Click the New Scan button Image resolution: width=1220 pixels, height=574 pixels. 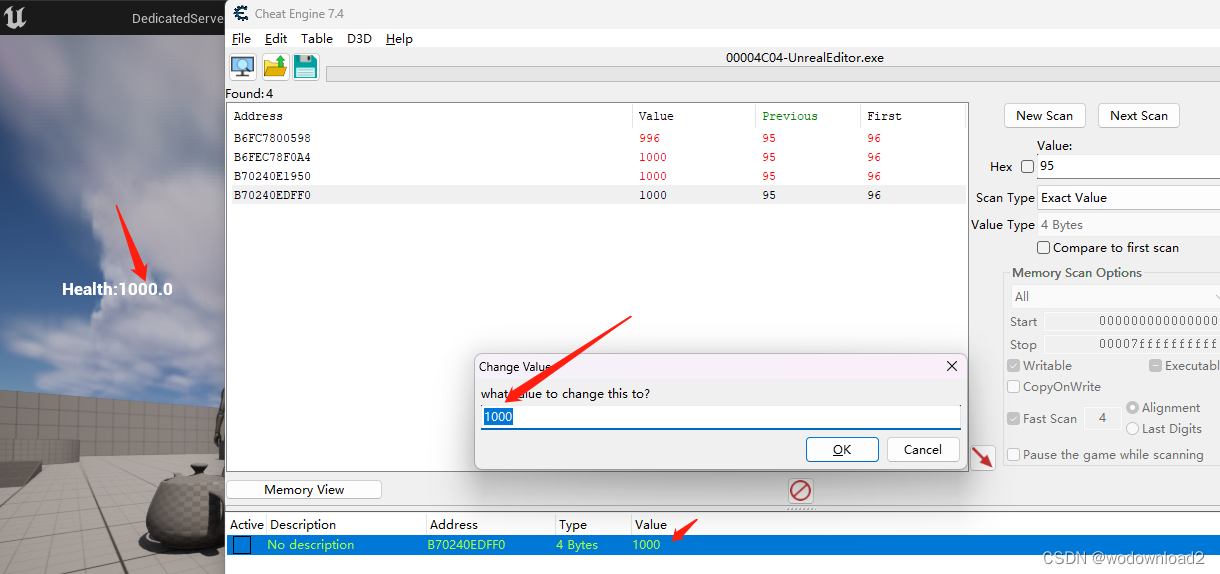(1044, 116)
